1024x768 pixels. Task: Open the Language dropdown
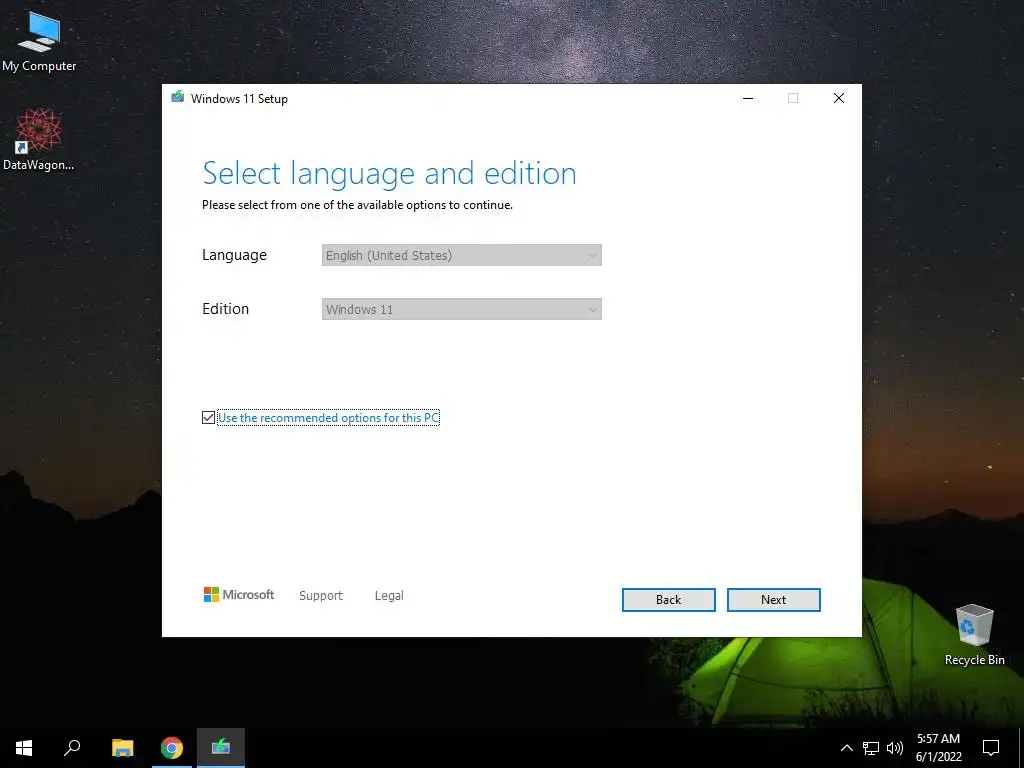[x=462, y=255]
